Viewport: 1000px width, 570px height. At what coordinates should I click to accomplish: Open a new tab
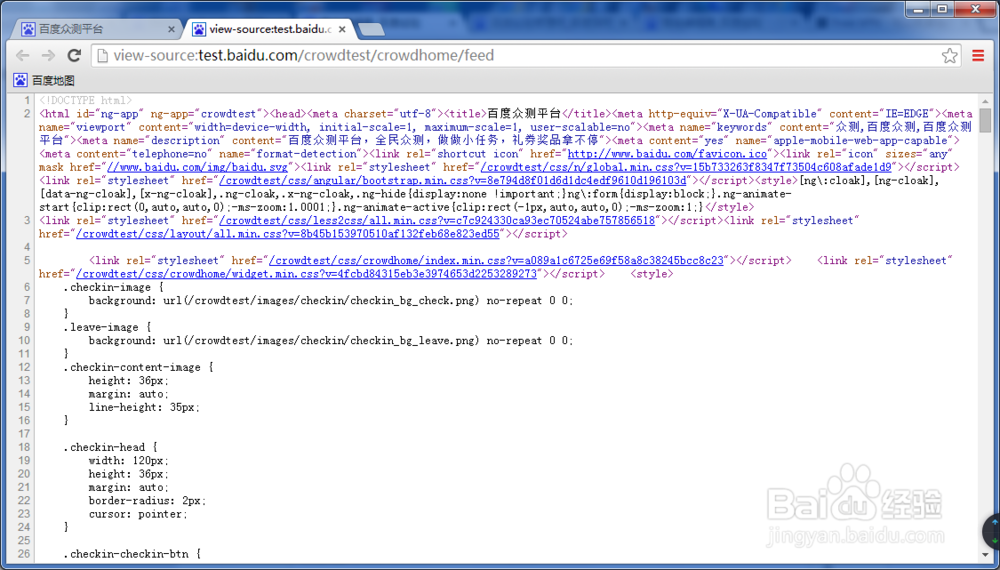(x=371, y=29)
